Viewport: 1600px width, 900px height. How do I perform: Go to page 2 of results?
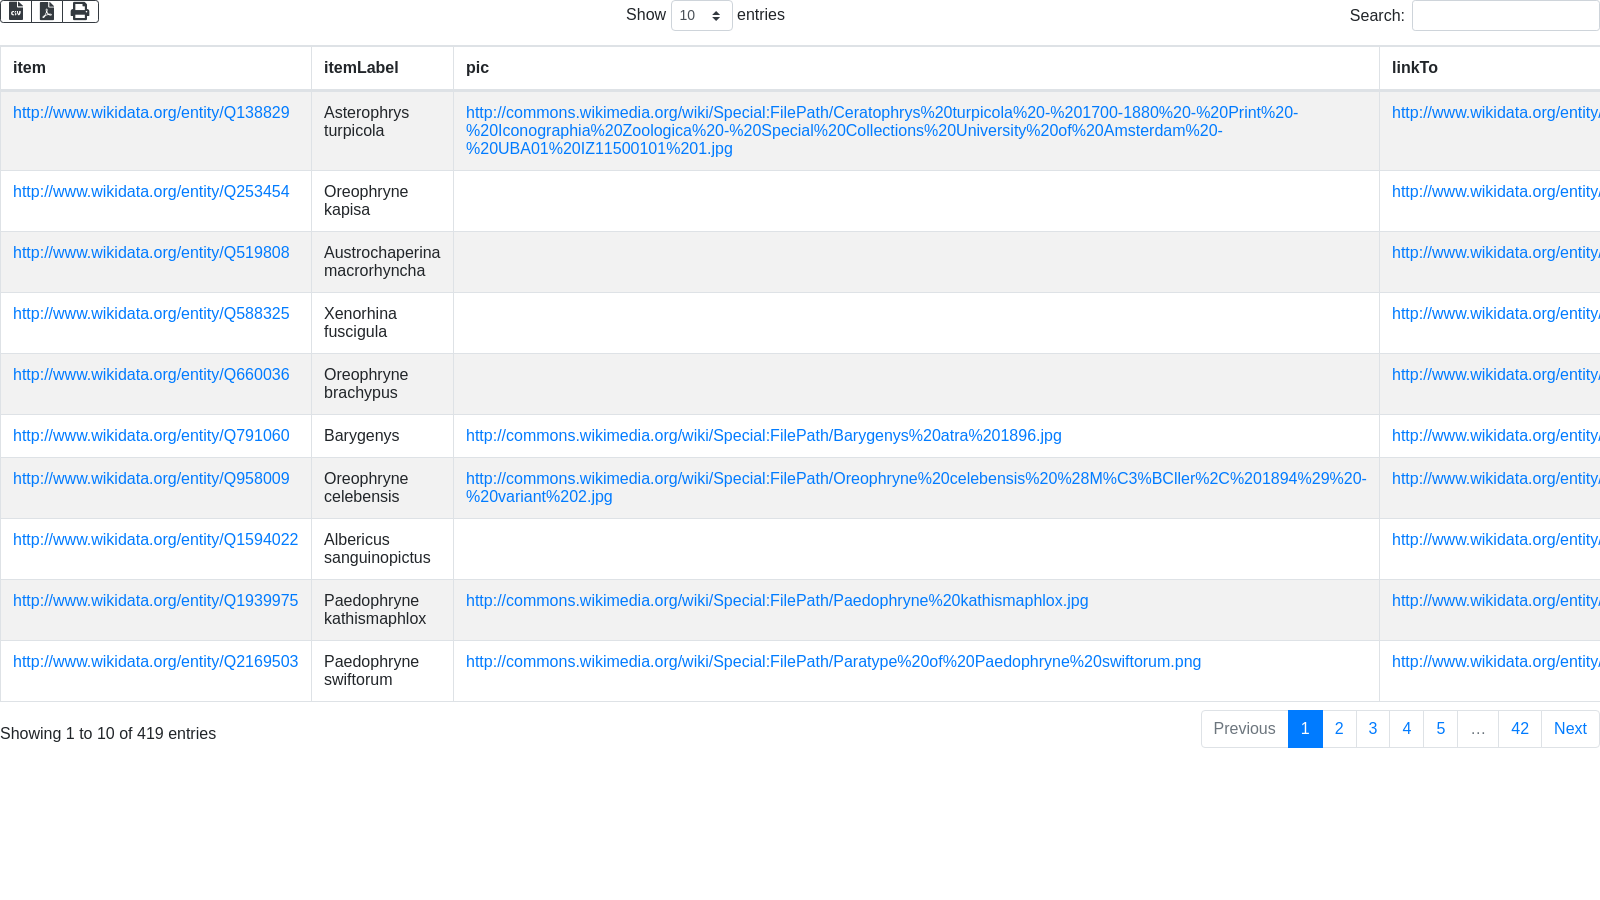(1339, 729)
